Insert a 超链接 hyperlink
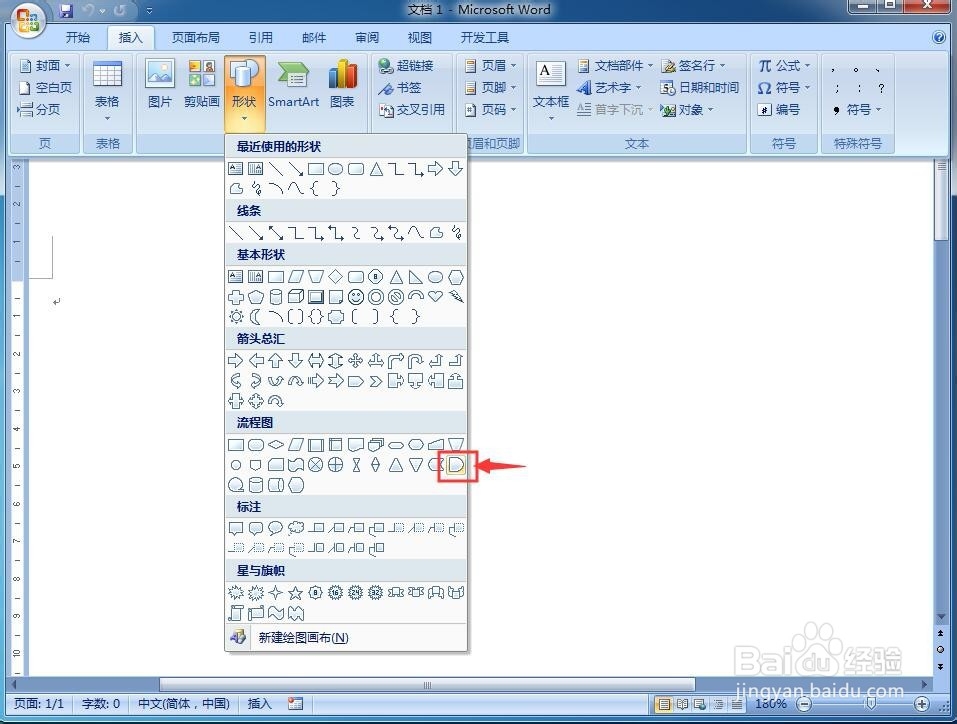This screenshot has height=724, width=957. point(406,65)
